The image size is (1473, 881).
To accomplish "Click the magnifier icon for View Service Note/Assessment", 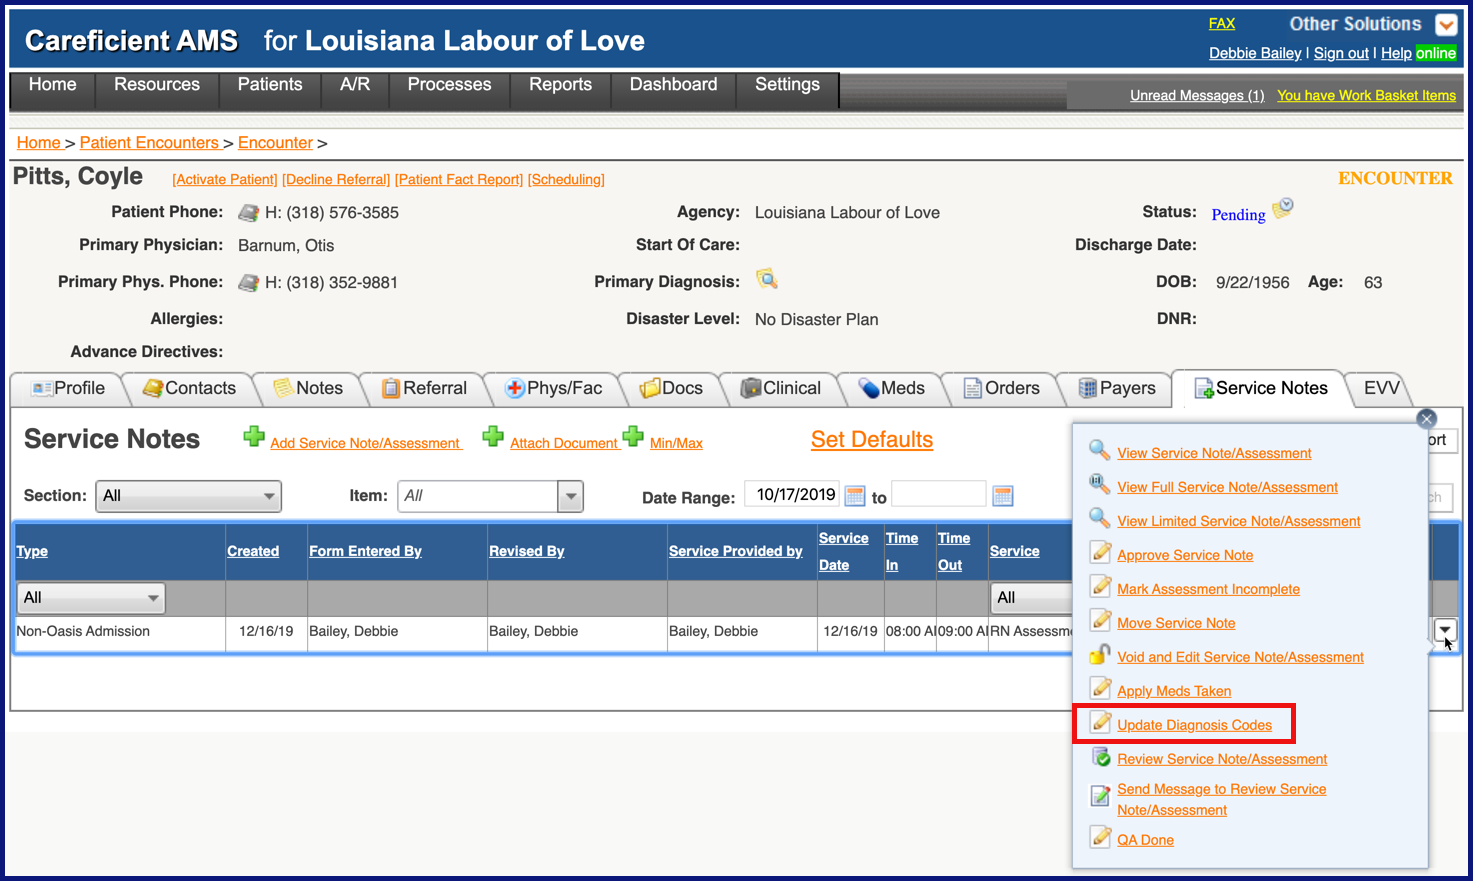I will point(1100,451).
